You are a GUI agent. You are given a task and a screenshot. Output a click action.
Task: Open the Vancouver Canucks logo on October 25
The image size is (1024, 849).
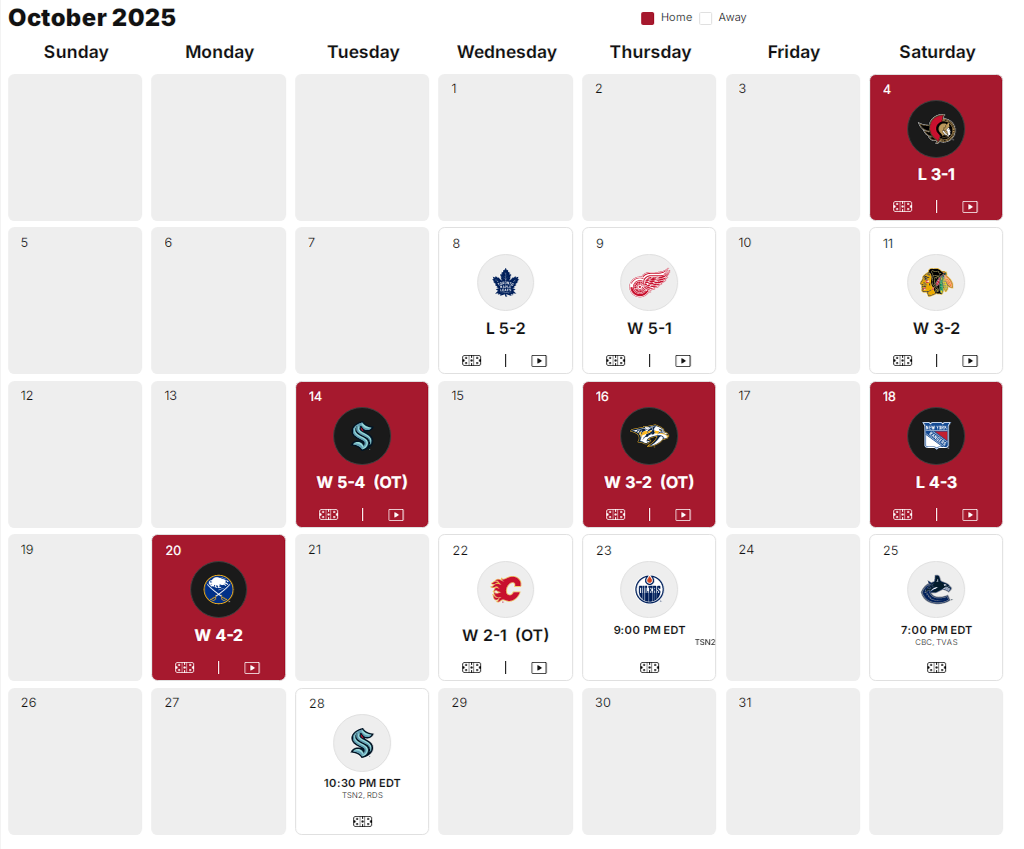(x=936, y=589)
